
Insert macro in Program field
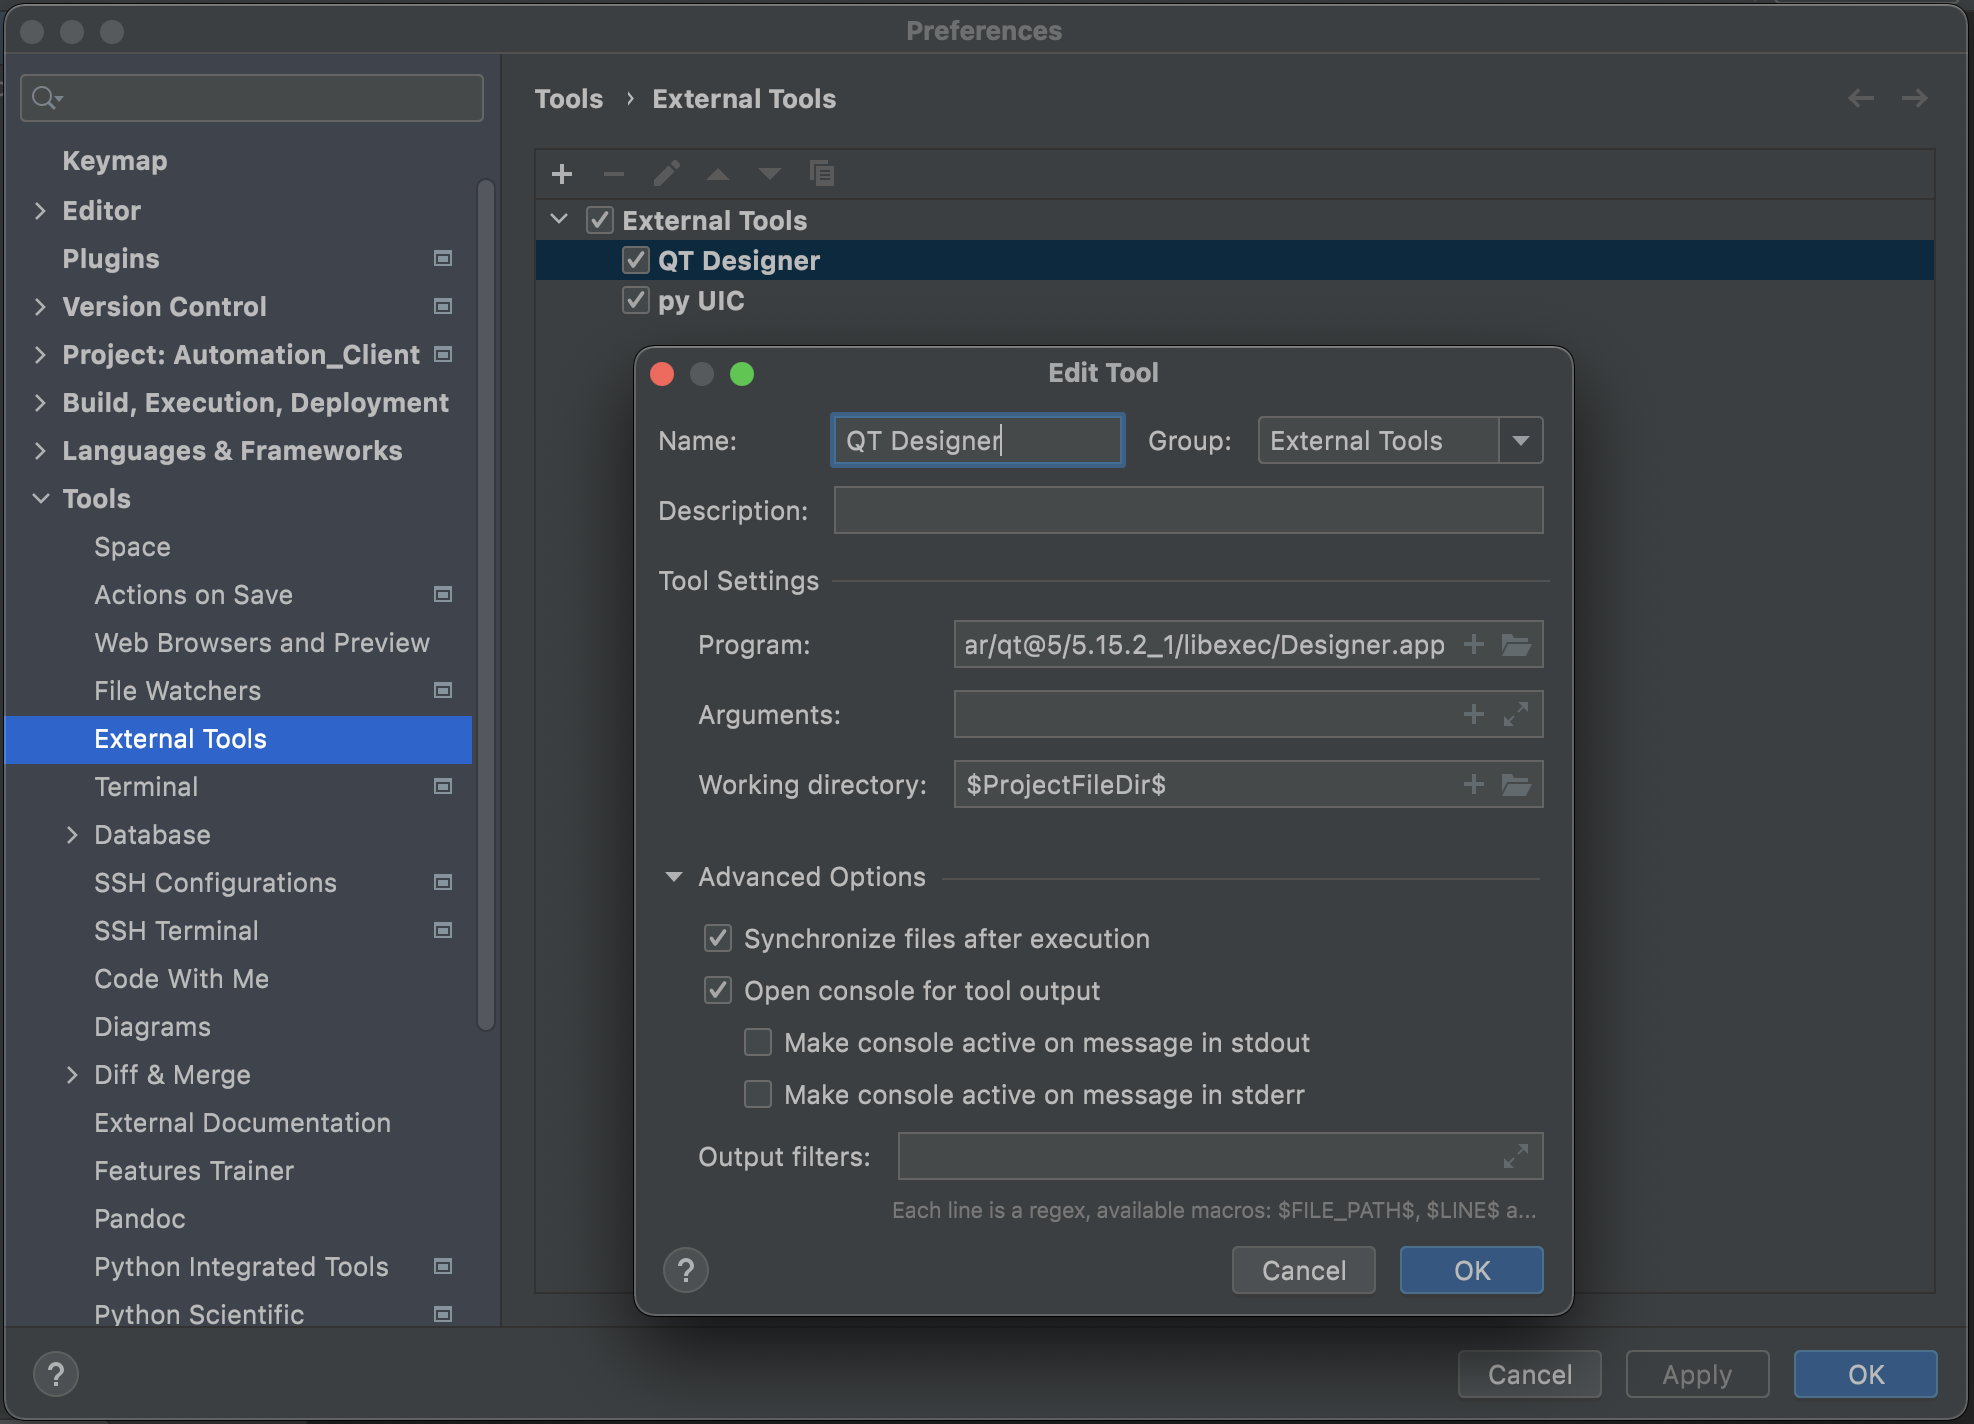pos(1473,644)
